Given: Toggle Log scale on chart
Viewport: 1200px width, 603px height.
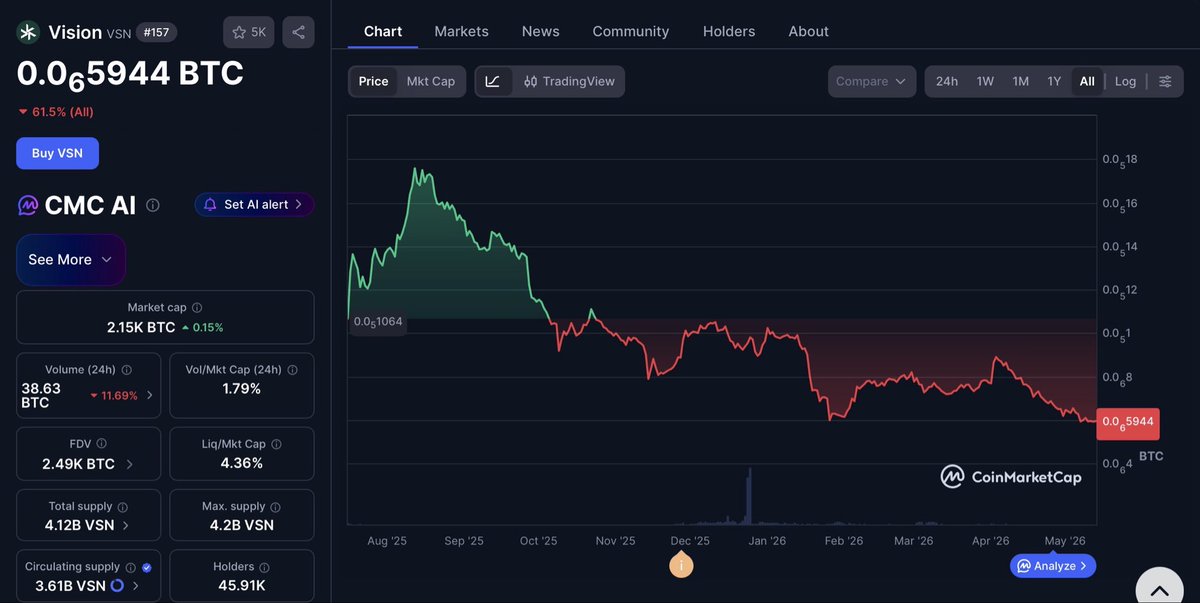Looking at the screenshot, I should [x=1125, y=81].
